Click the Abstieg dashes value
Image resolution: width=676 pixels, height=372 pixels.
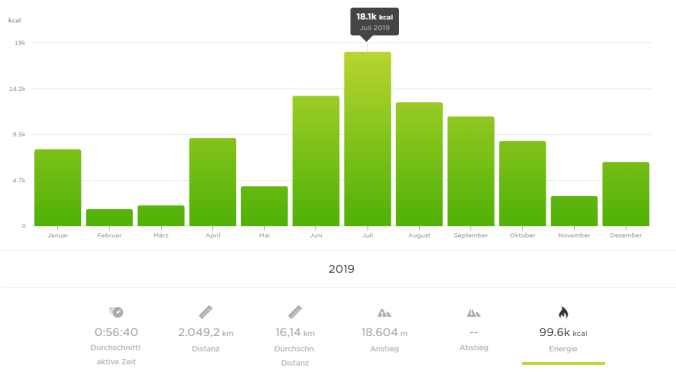[x=473, y=332]
